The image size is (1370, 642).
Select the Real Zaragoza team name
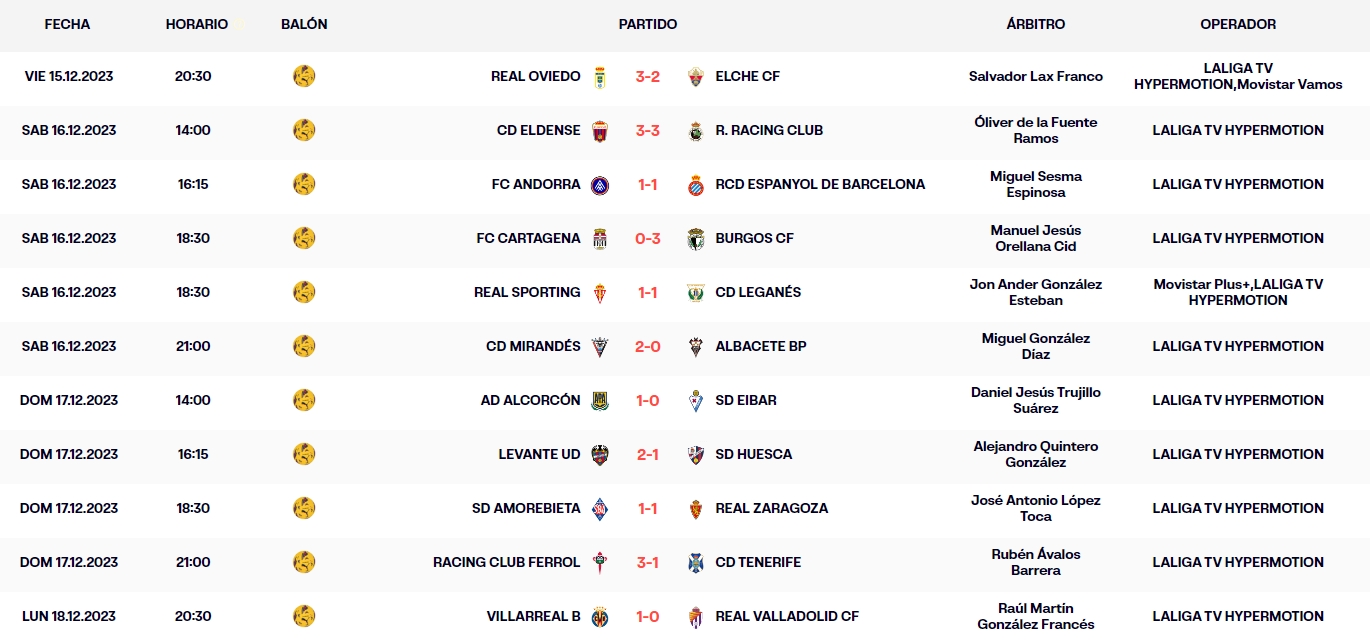pyautogui.click(x=771, y=509)
